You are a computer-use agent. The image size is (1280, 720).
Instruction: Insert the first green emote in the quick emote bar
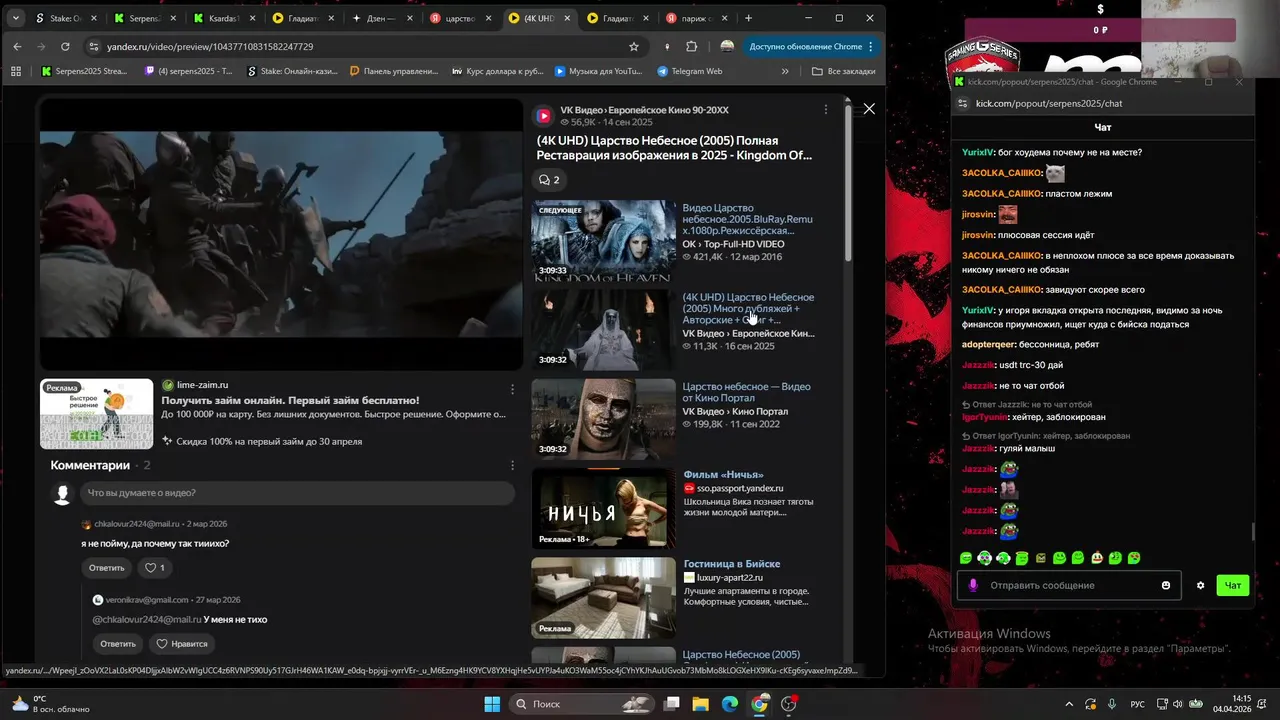click(966, 558)
